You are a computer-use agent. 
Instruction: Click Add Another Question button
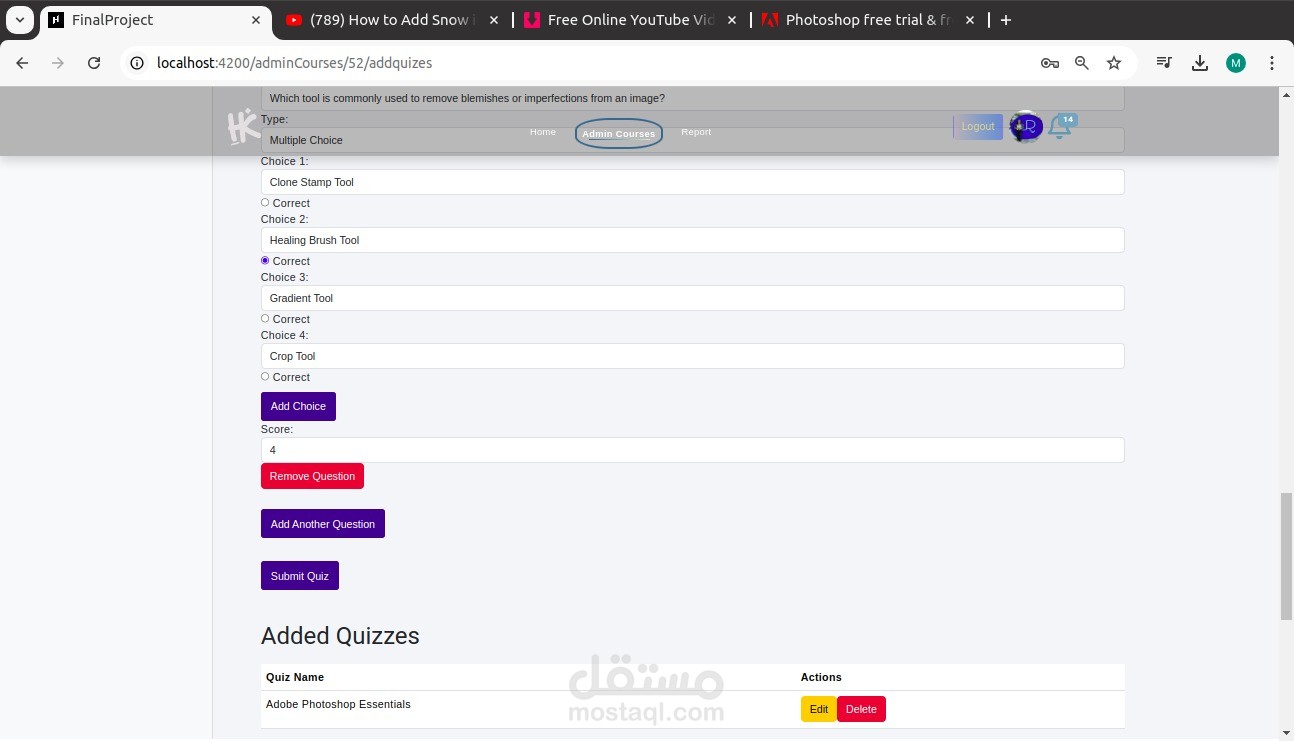click(x=323, y=524)
